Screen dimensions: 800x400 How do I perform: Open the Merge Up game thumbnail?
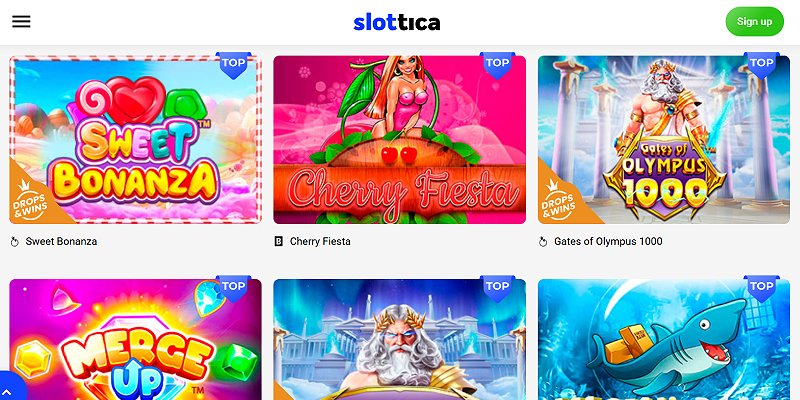pos(135,339)
